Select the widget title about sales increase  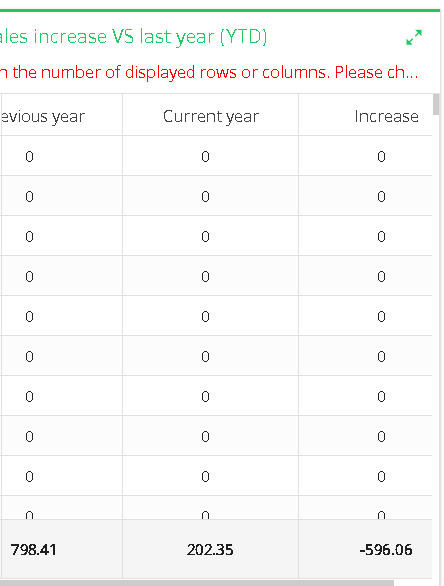pyautogui.click(x=133, y=37)
